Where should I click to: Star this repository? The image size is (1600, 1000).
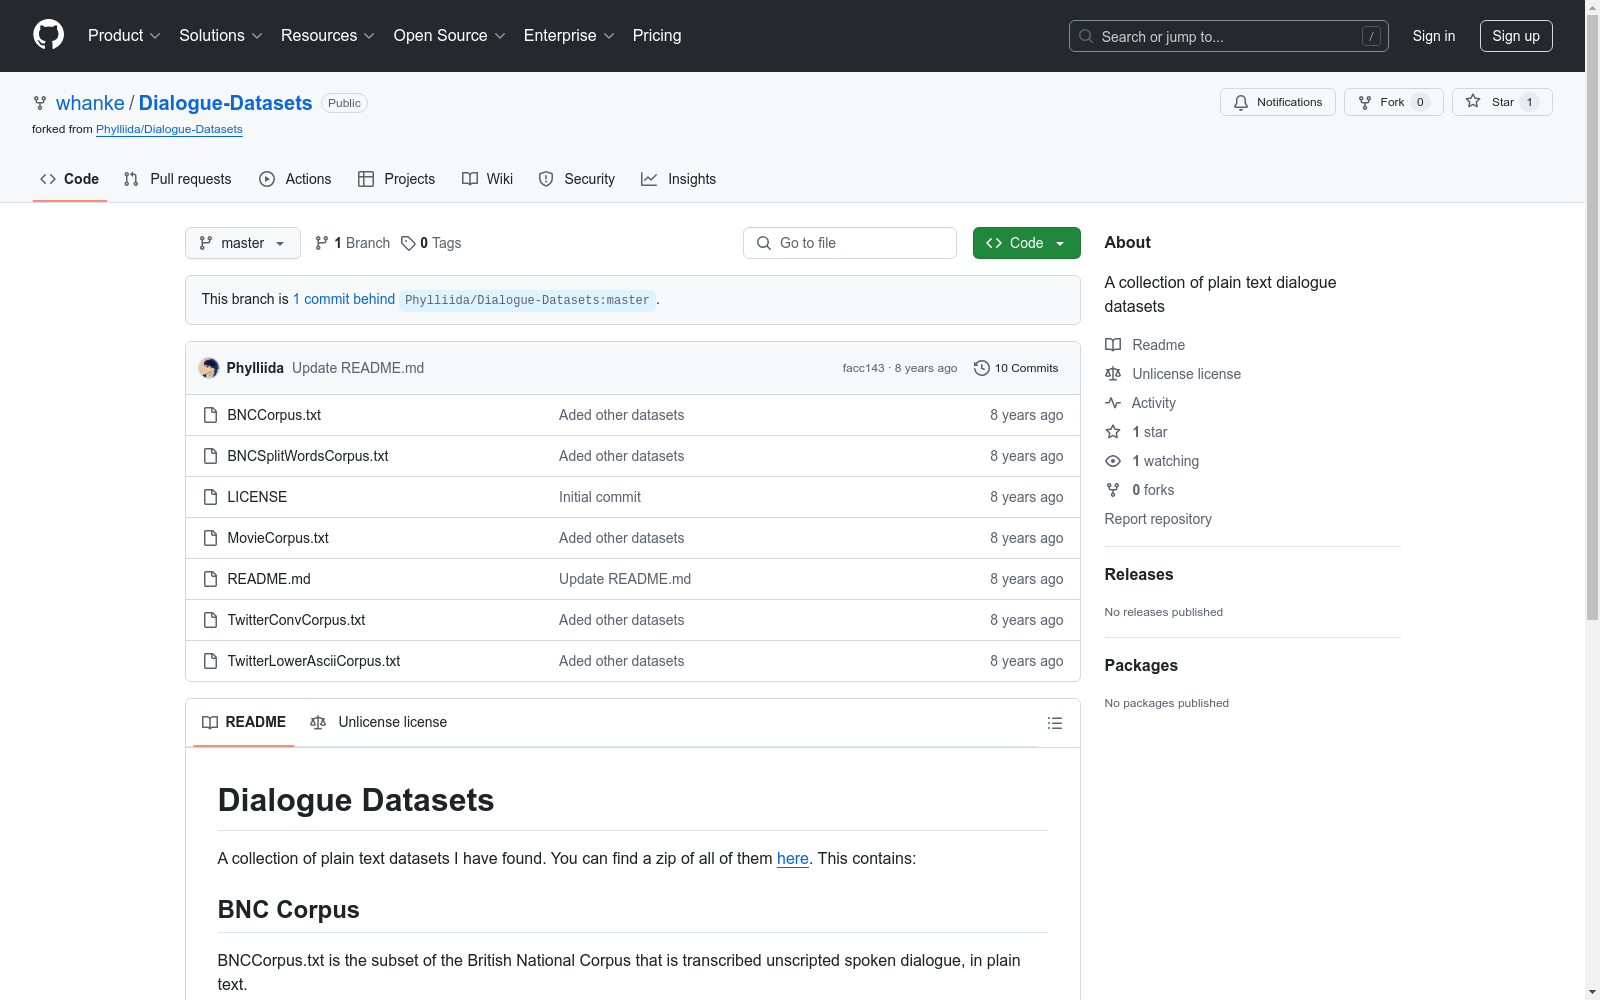point(1502,102)
